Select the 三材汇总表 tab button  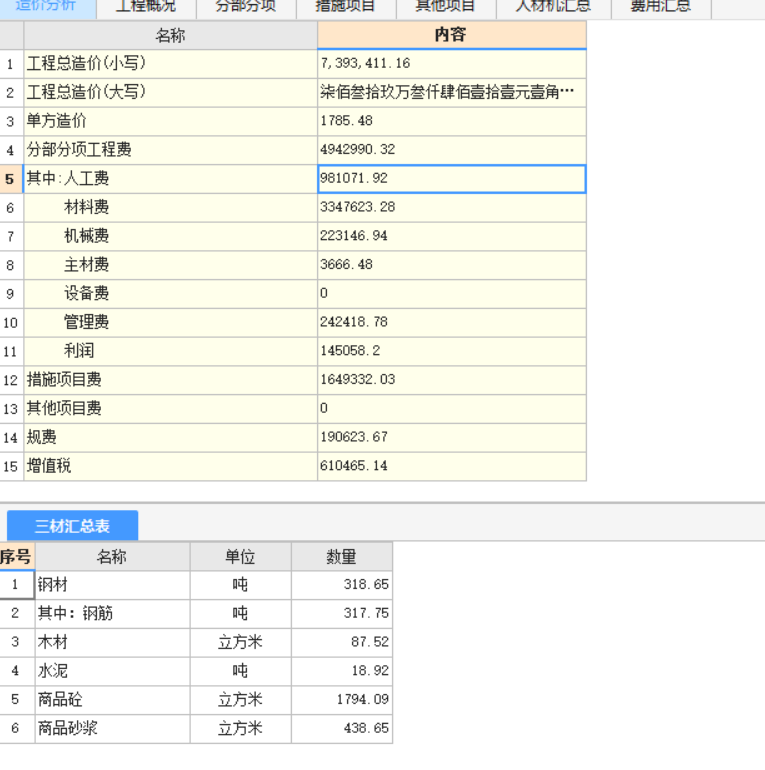click(x=72, y=525)
